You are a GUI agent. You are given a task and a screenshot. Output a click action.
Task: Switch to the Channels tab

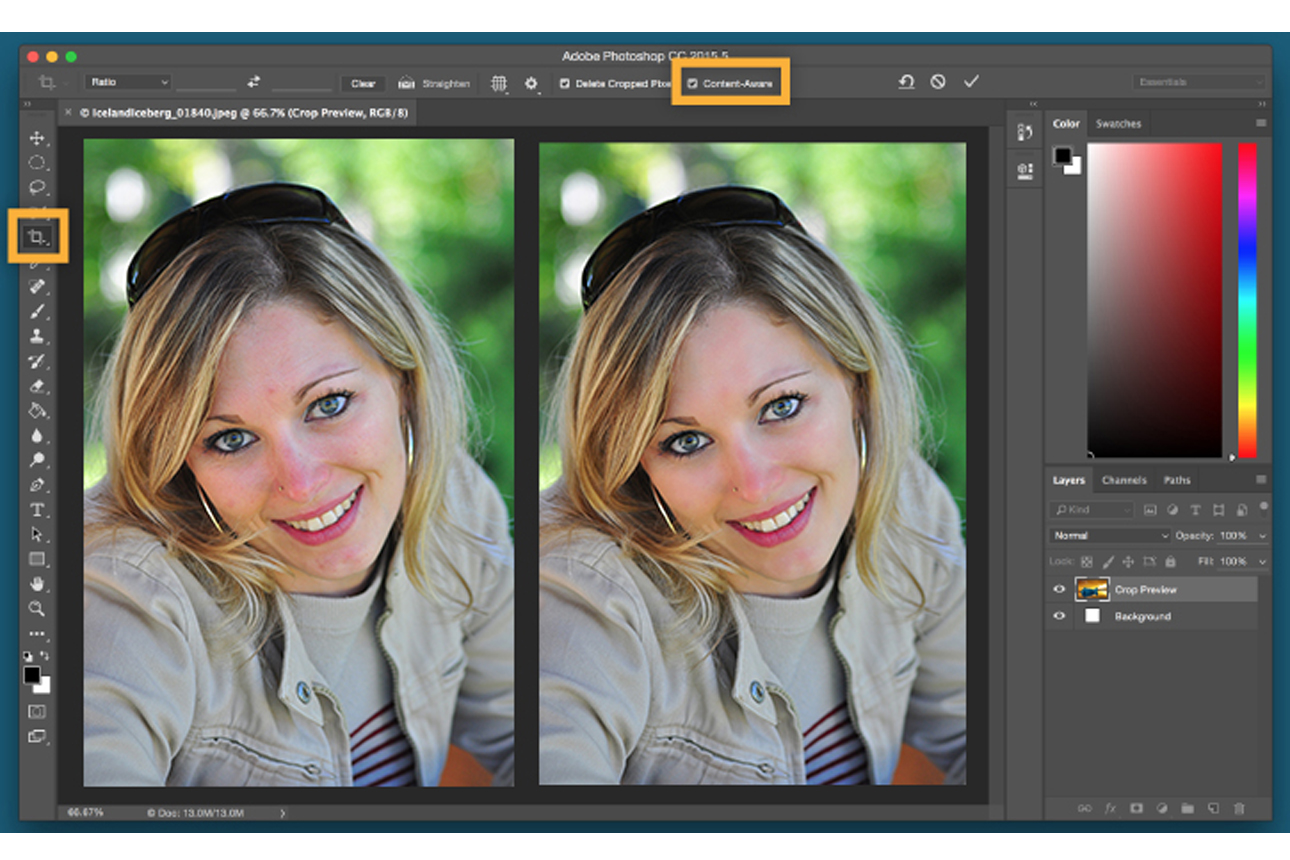pyautogui.click(x=1124, y=481)
